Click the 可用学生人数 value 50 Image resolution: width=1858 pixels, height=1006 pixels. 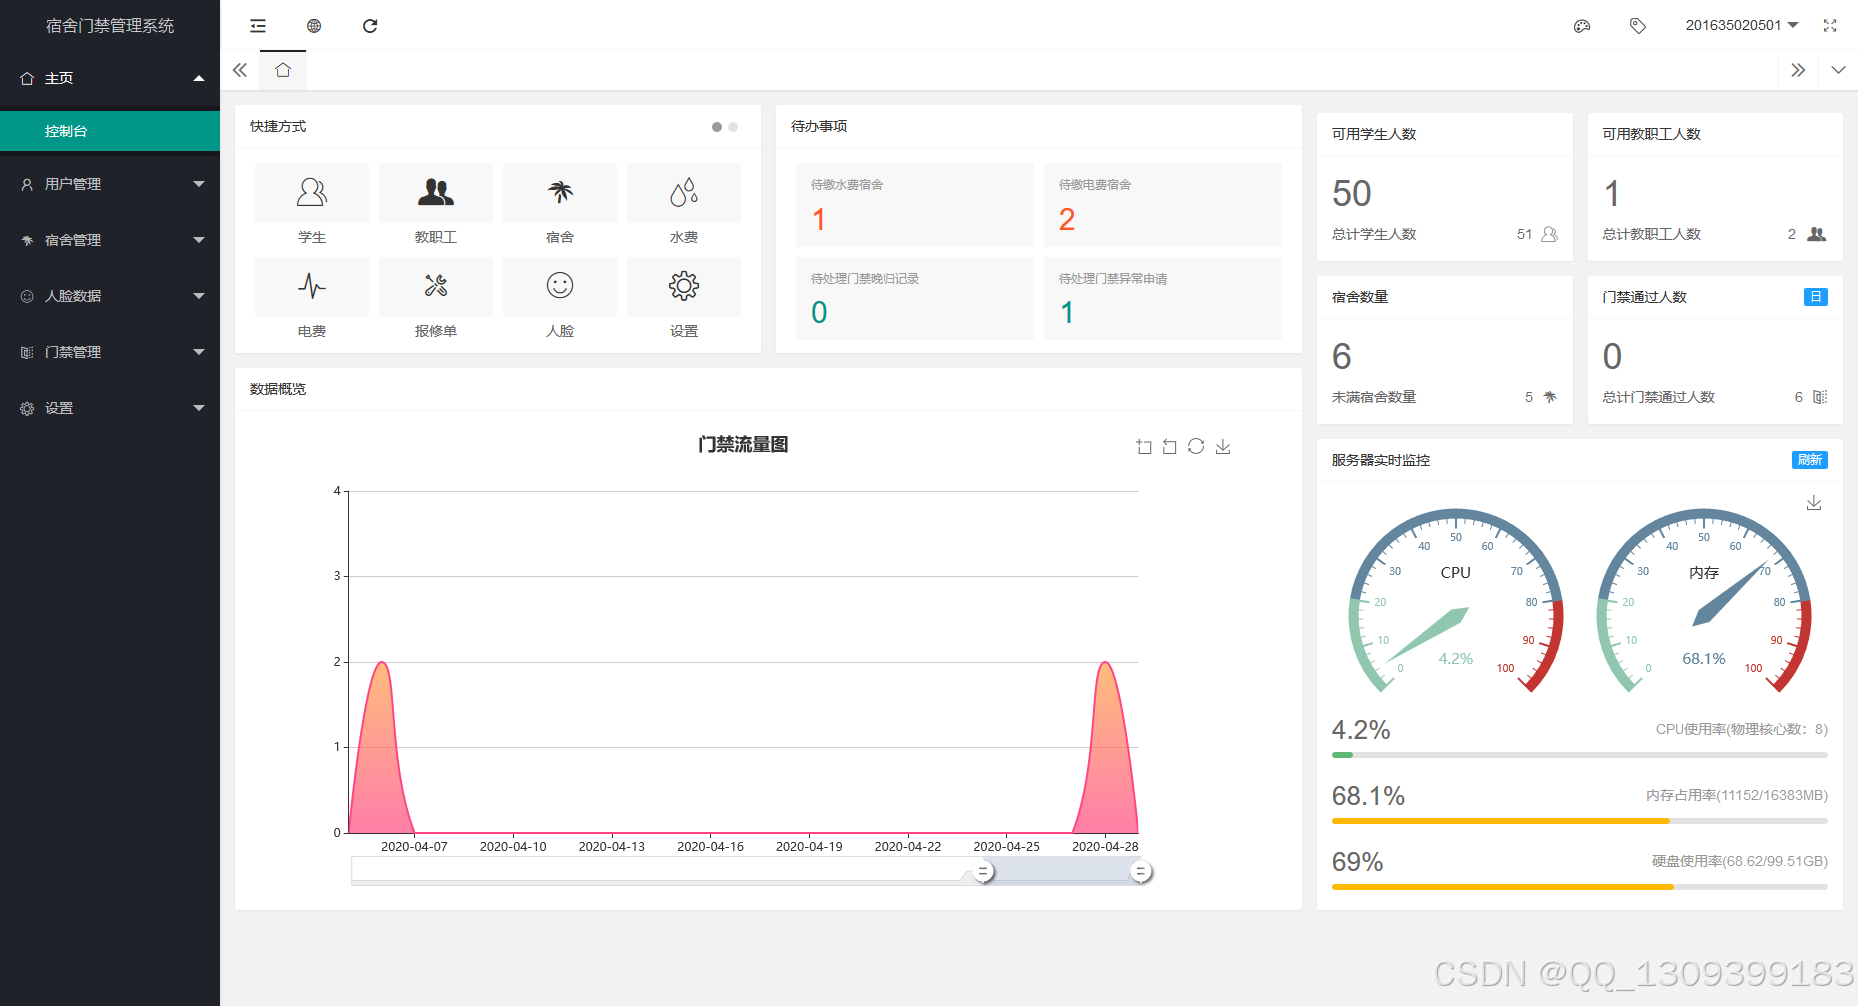click(x=1352, y=193)
